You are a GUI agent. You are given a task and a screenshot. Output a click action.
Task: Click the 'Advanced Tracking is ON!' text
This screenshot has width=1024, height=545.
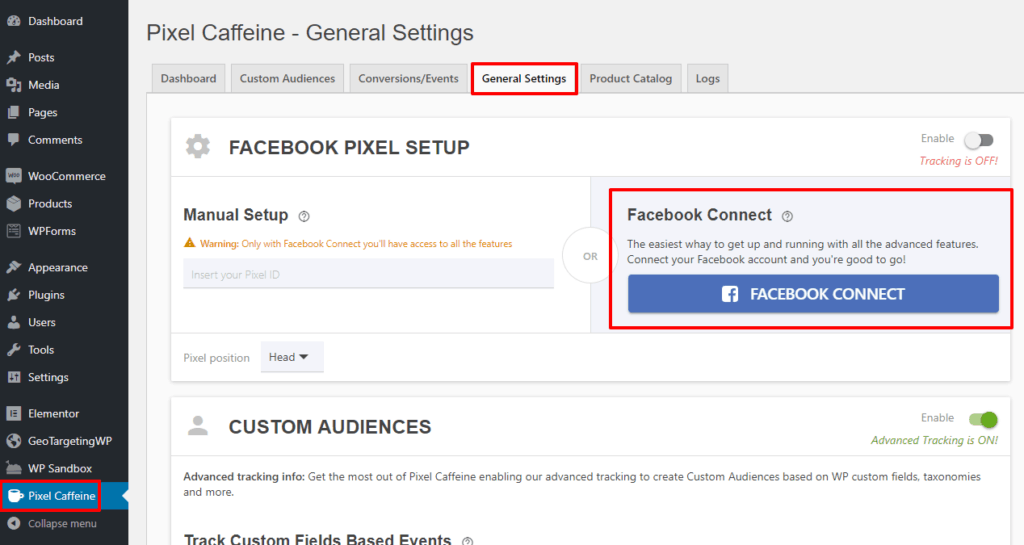[934, 441]
